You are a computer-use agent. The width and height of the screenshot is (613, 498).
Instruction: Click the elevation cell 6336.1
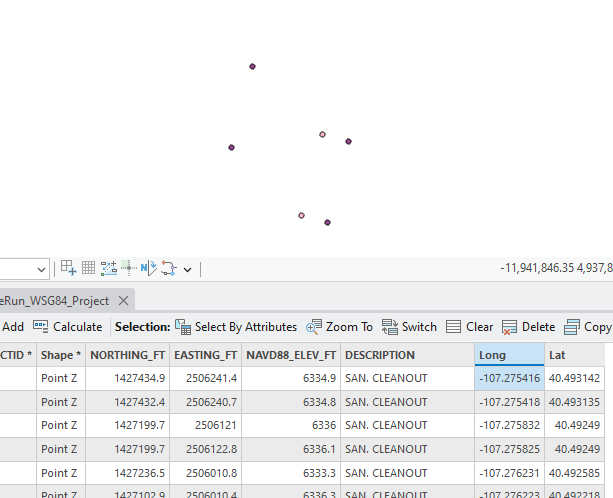point(291,449)
